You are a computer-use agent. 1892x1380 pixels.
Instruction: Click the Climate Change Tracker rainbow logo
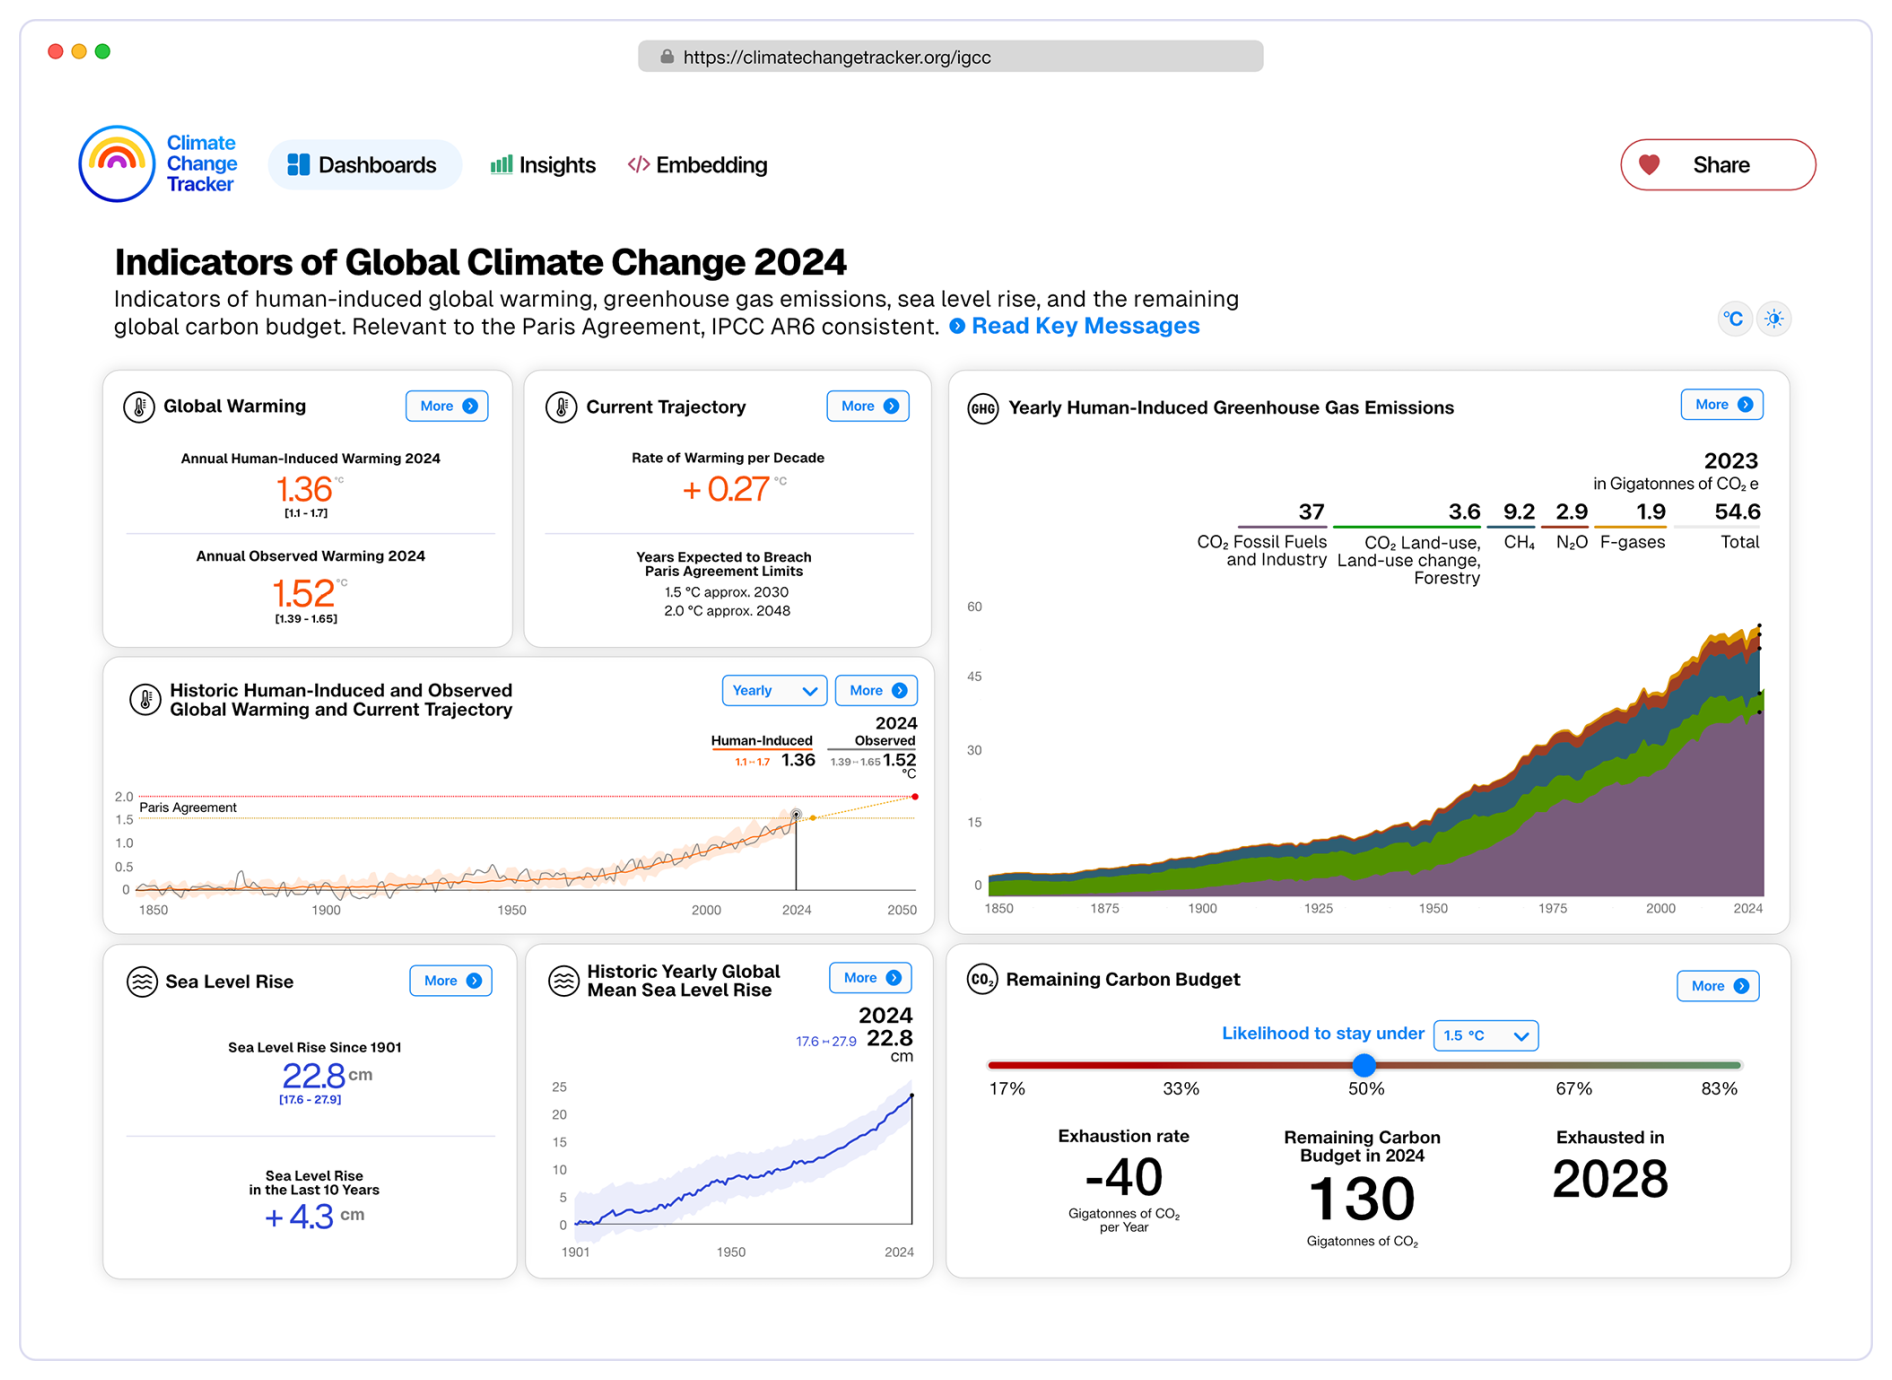(x=117, y=164)
